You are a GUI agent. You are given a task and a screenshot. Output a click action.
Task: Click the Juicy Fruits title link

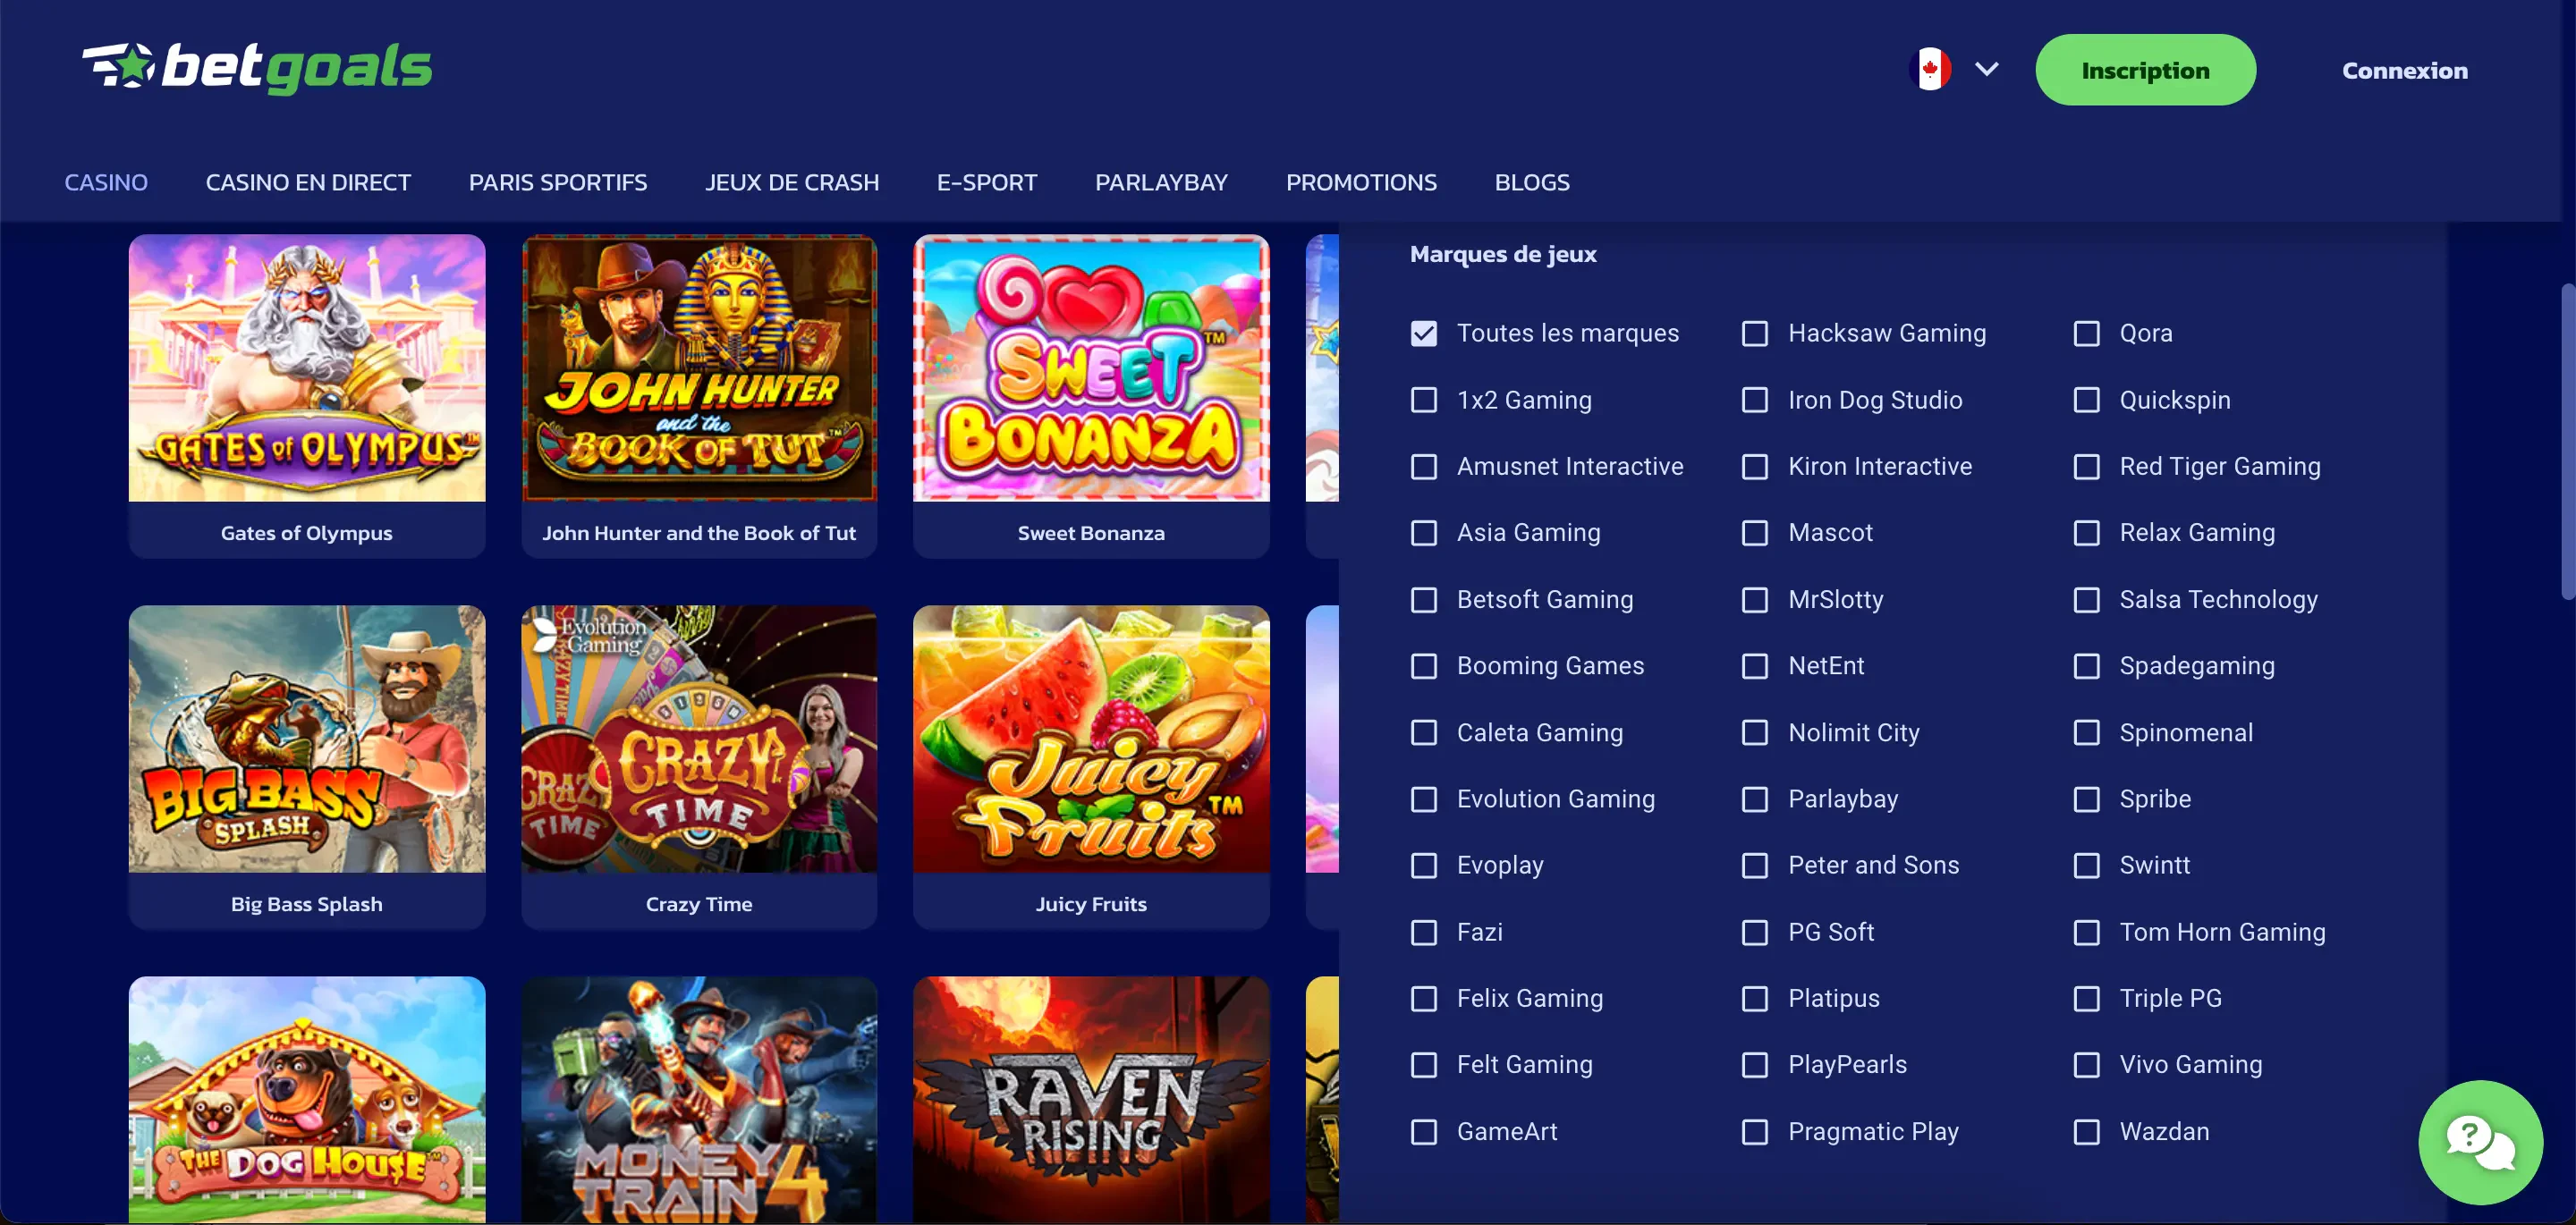point(1091,904)
